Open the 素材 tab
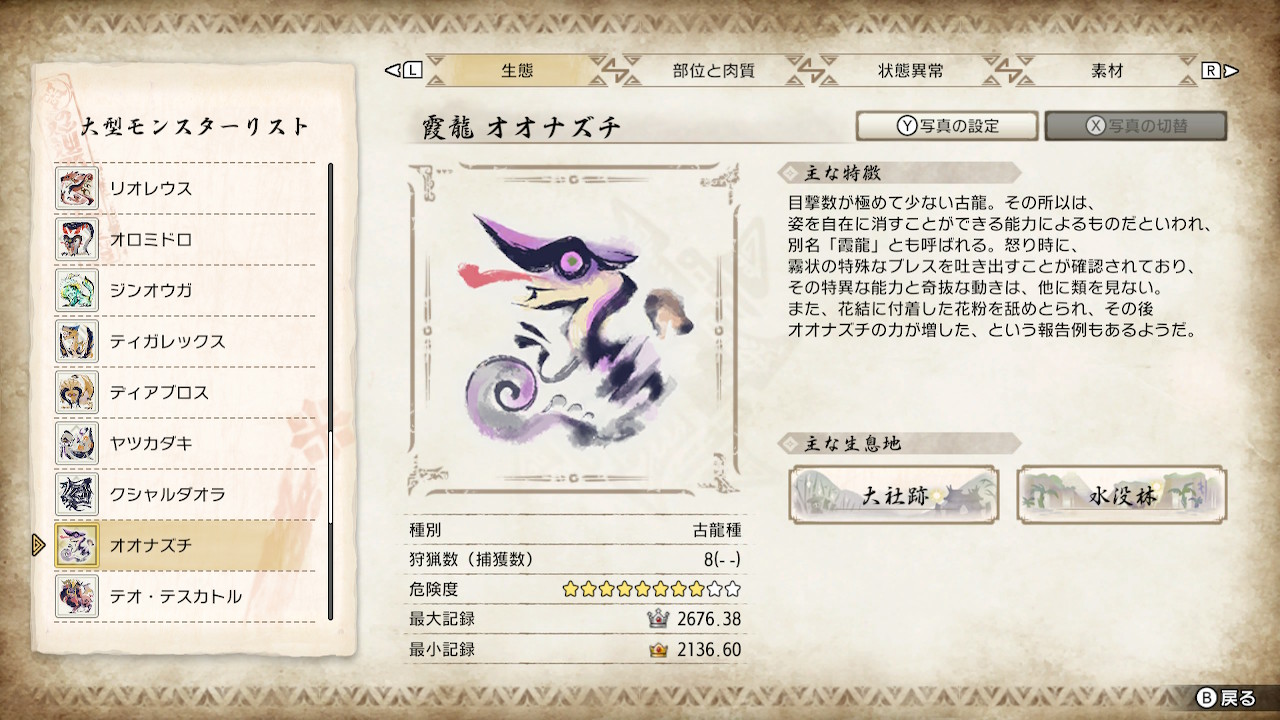This screenshot has height=720, width=1280. pyautogui.click(x=1107, y=71)
